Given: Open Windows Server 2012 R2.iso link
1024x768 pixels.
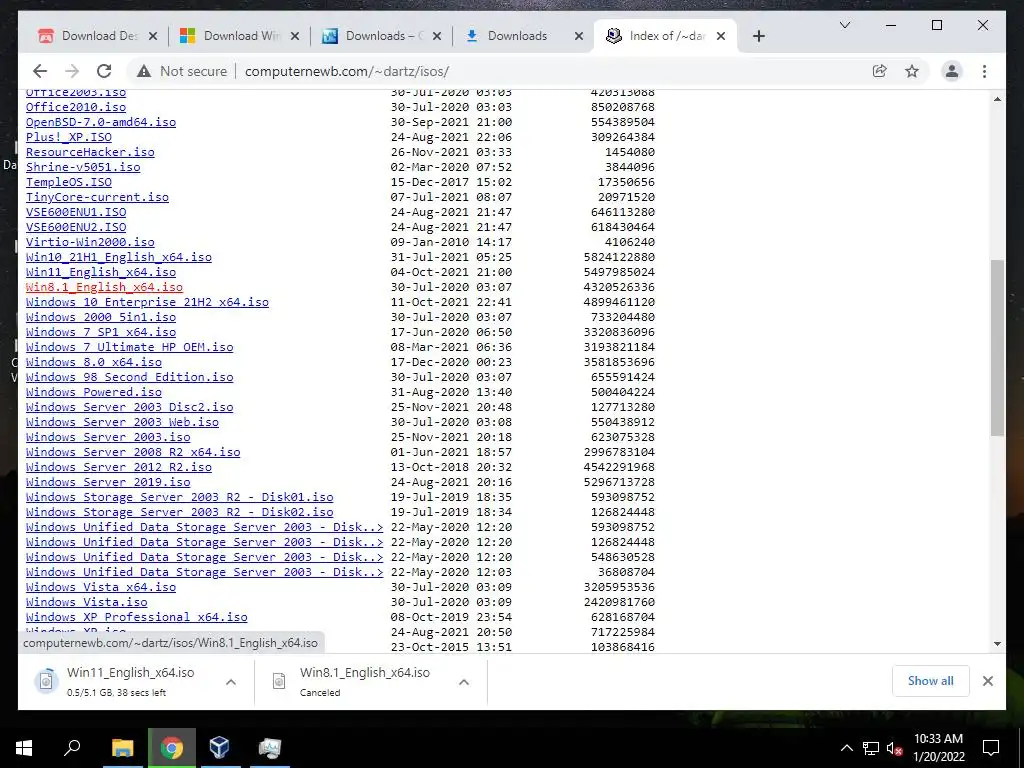Looking at the screenshot, I should coord(119,468).
